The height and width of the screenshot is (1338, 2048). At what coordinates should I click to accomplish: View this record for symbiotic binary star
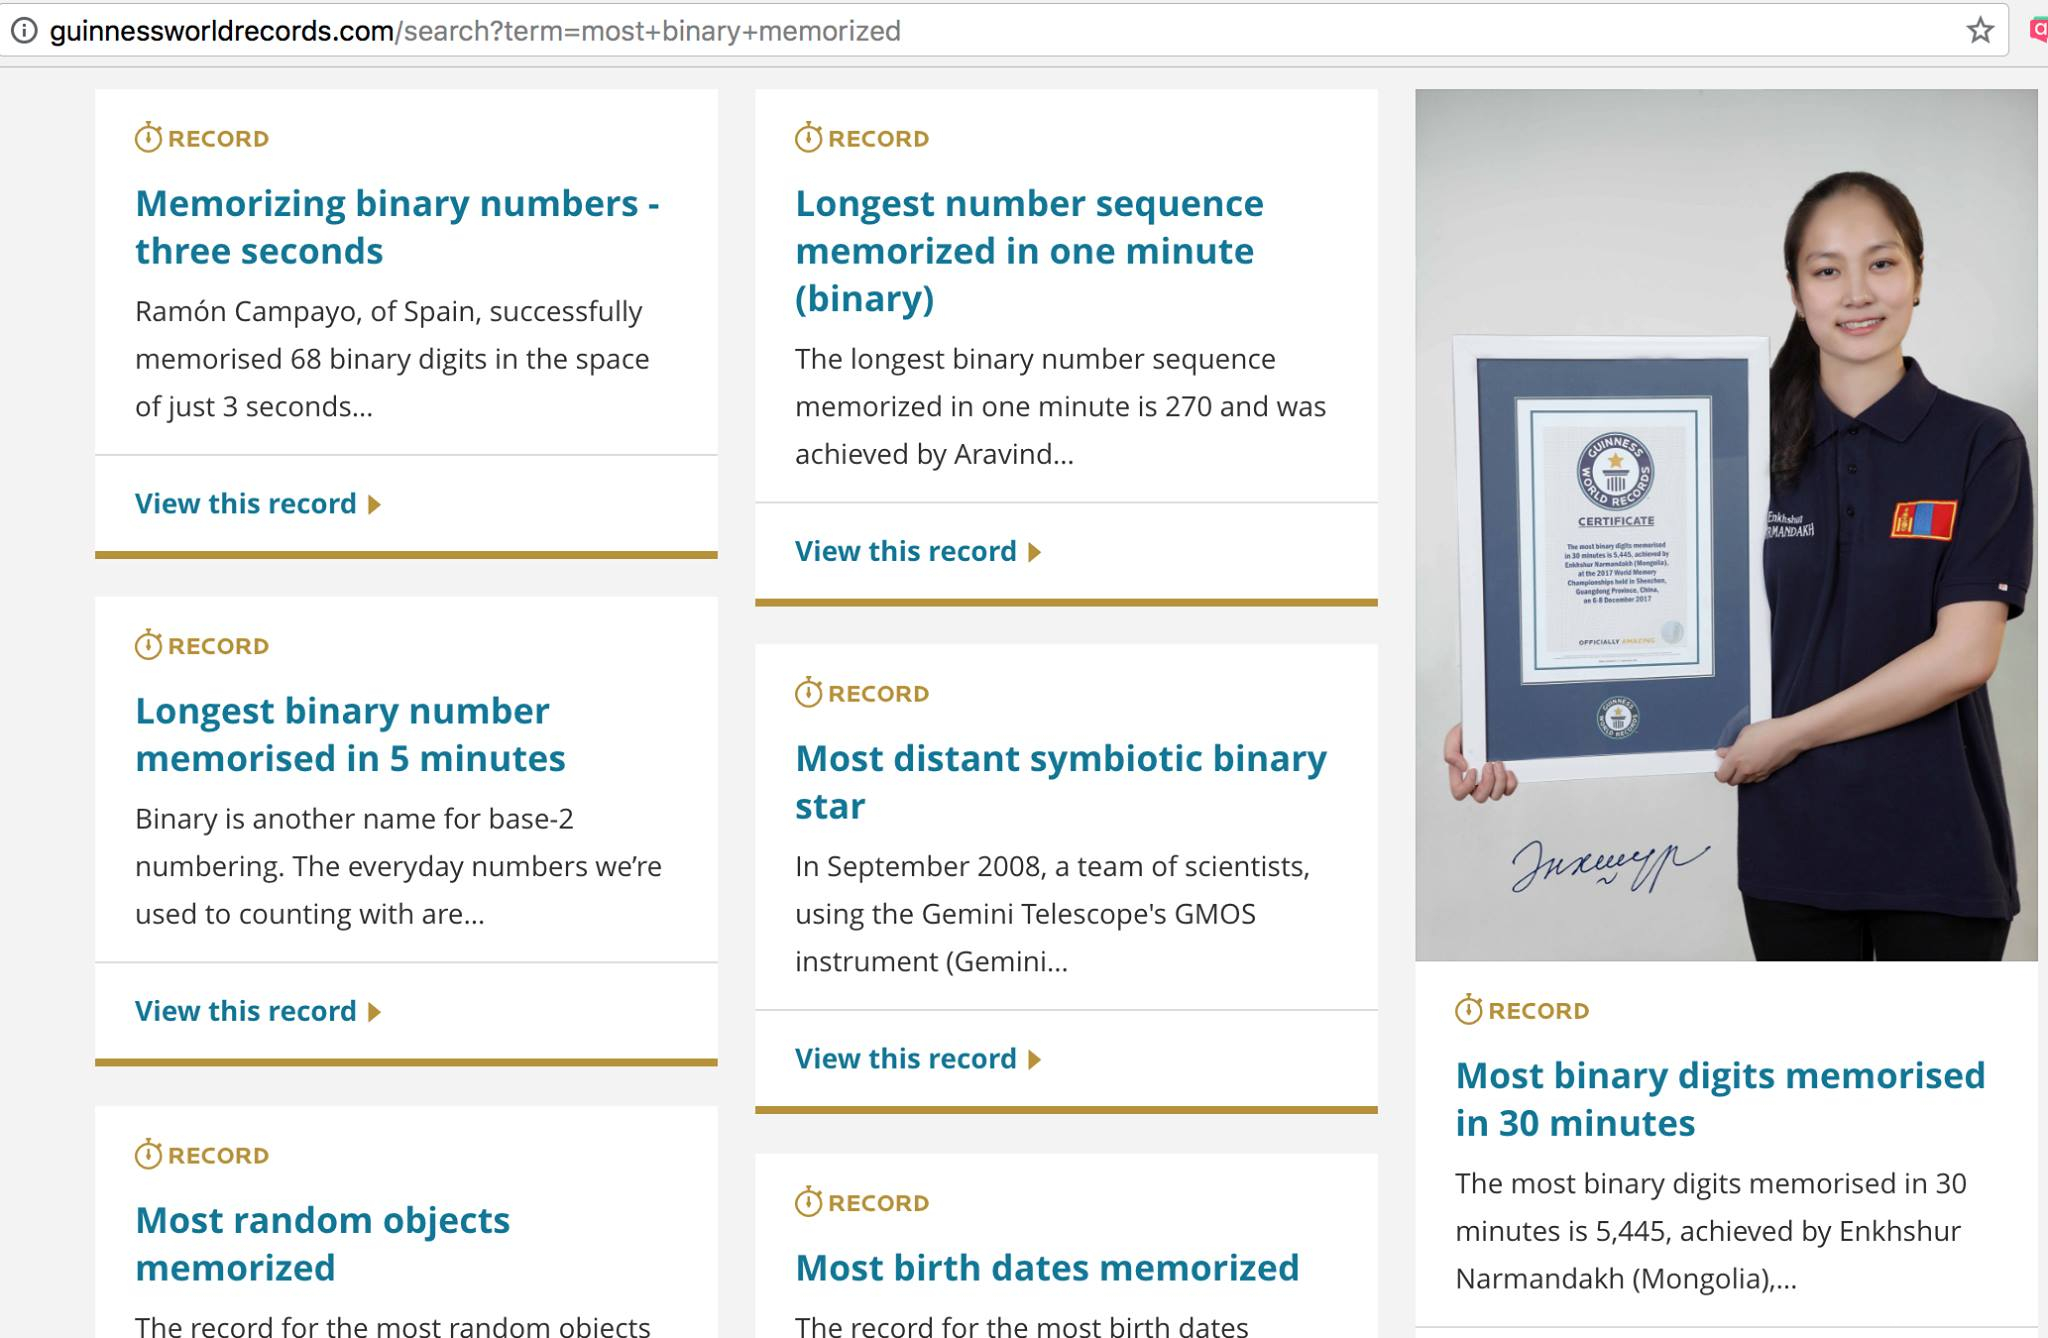[x=906, y=1058]
